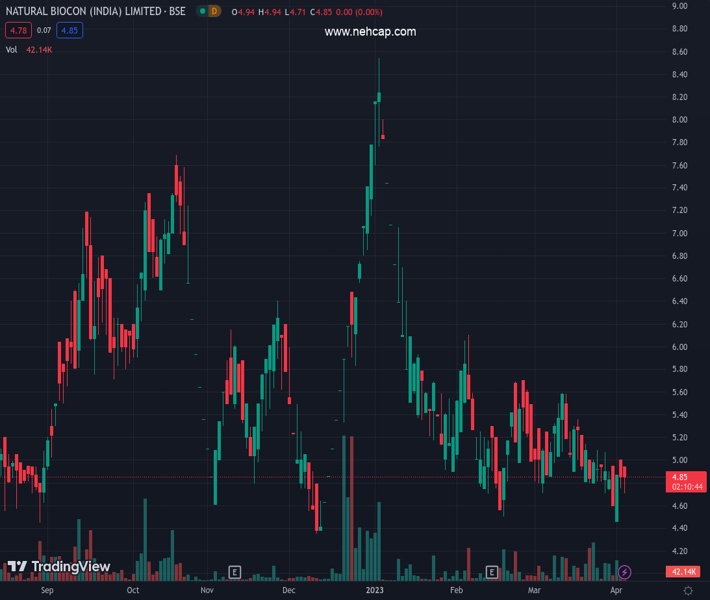
Task: Click the 2023 label on time axis
Action: point(372,591)
